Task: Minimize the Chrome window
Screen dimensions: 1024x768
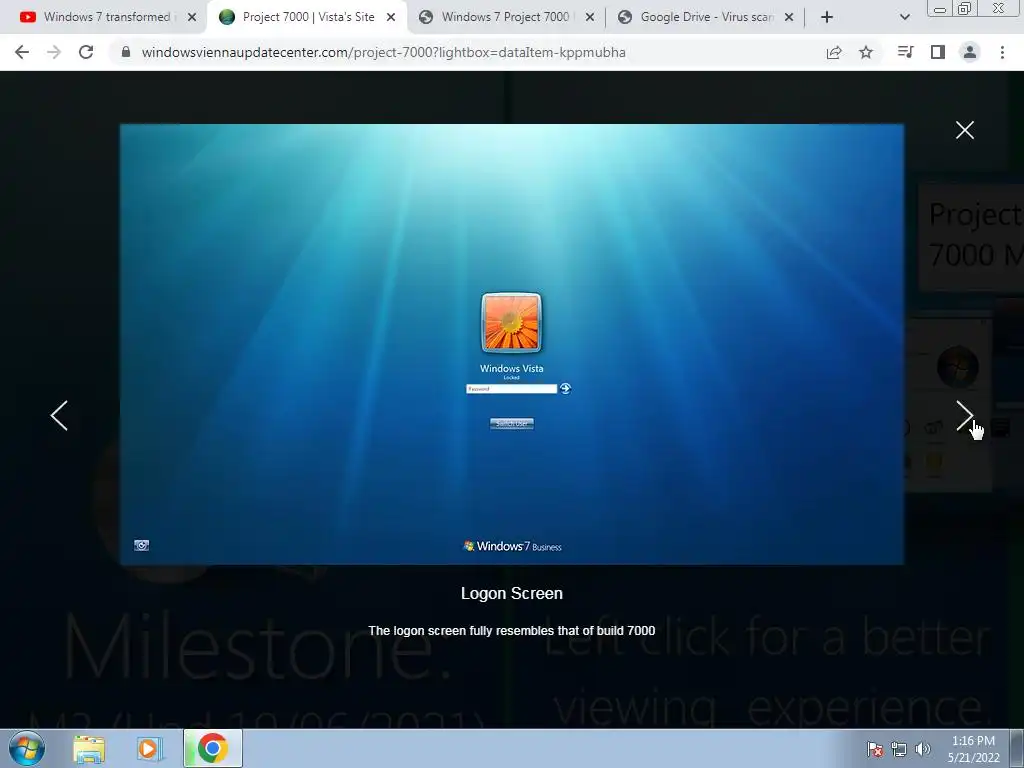Action: pos(940,9)
